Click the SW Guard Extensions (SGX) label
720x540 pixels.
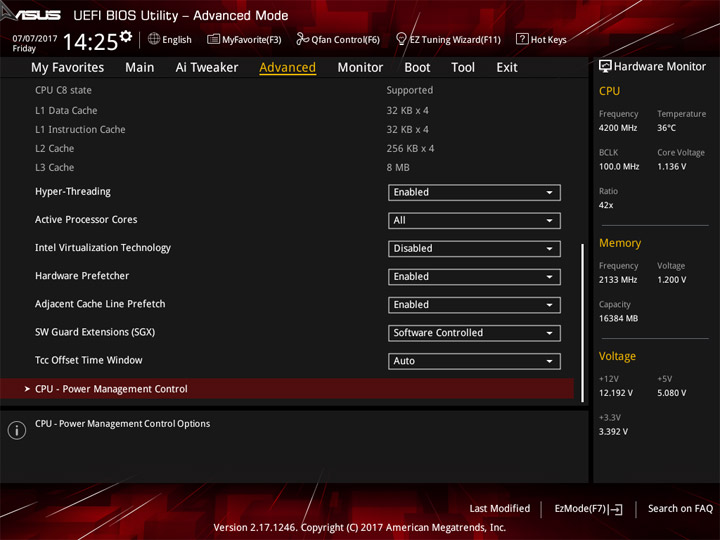(95, 332)
